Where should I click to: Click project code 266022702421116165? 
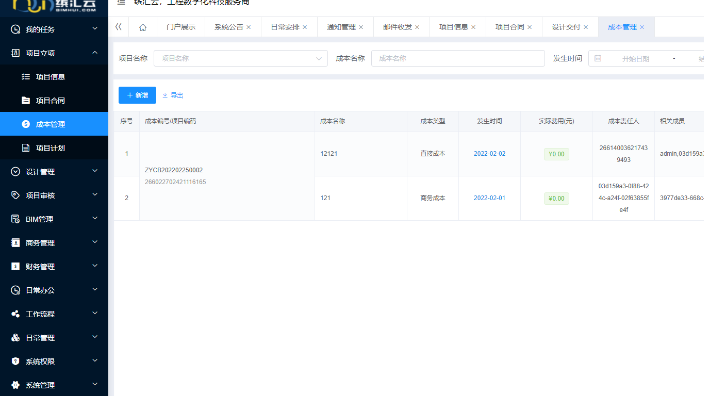point(176,182)
